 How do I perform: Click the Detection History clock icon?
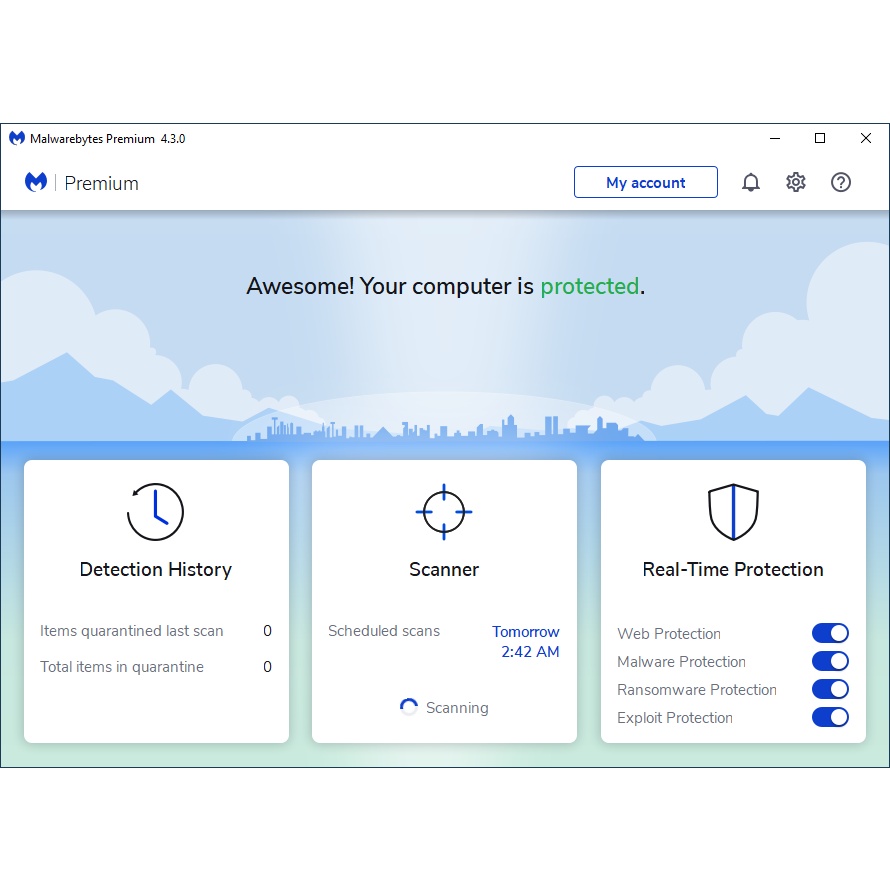(156, 512)
